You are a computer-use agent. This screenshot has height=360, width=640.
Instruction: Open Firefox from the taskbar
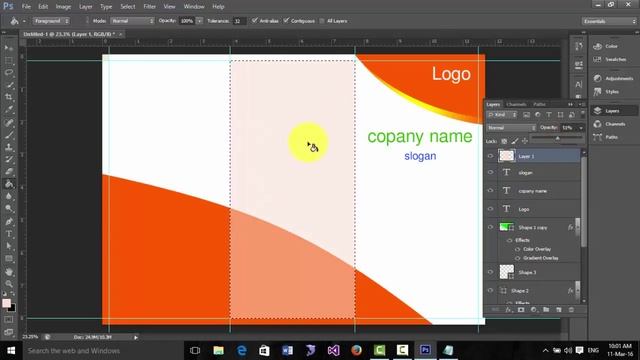coord(356,350)
